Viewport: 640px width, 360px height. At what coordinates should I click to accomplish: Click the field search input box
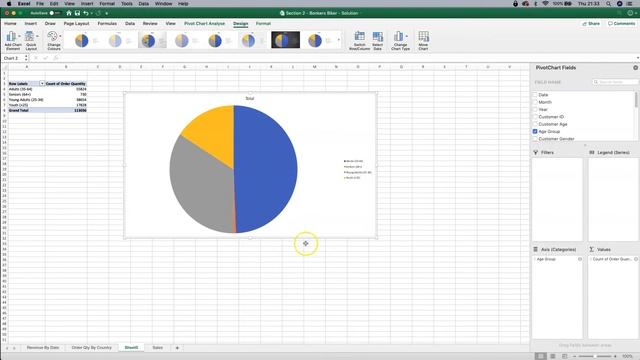(616, 82)
